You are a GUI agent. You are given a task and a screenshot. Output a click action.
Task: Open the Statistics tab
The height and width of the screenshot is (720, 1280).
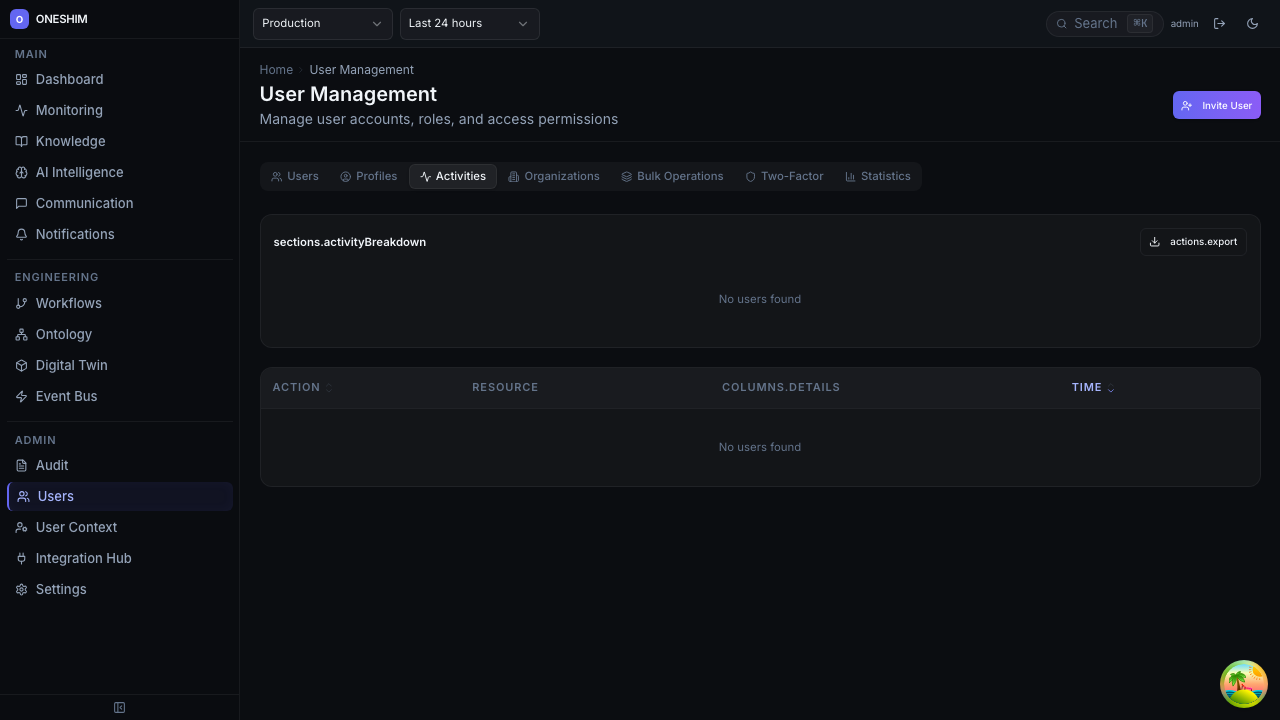pyautogui.click(x=877, y=176)
